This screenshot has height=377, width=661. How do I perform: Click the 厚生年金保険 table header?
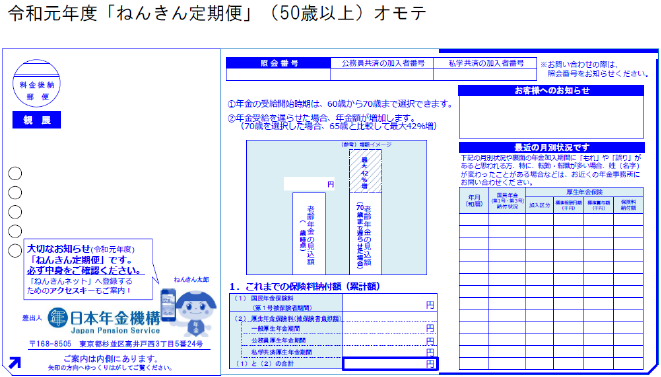(584, 192)
